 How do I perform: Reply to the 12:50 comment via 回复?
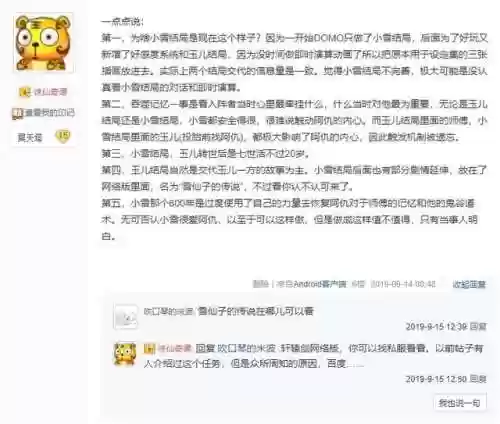click(478, 379)
